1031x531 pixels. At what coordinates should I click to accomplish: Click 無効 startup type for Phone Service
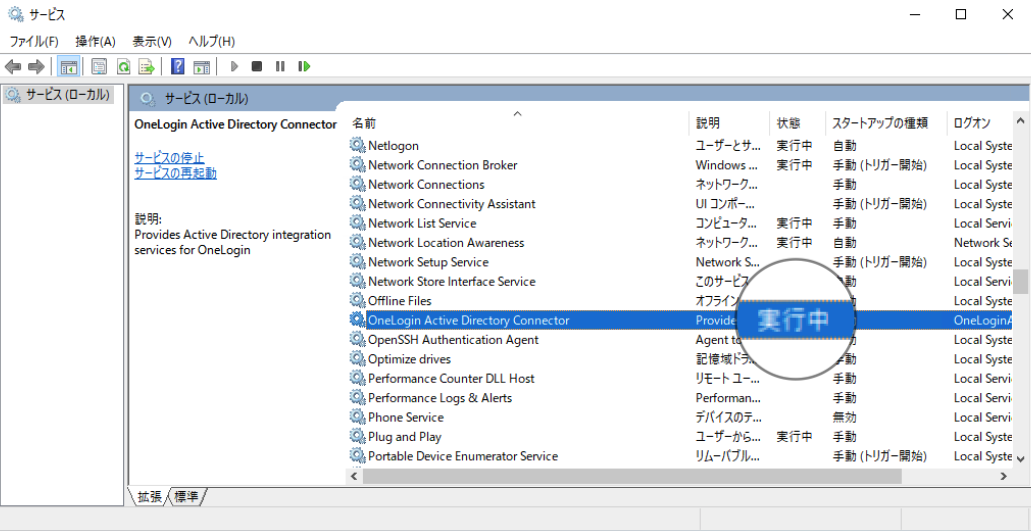coord(844,417)
